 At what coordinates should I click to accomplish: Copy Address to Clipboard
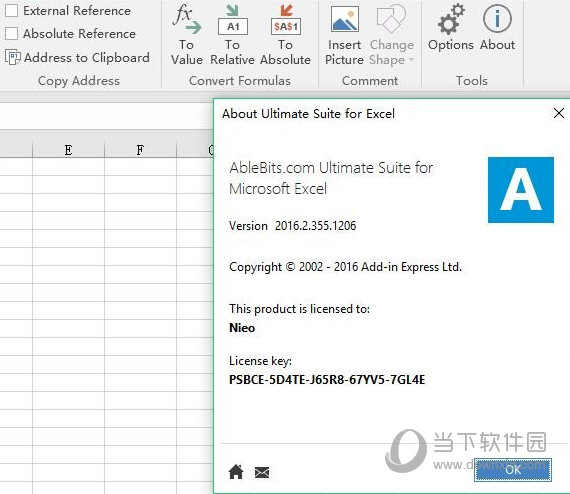pos(77,57)
